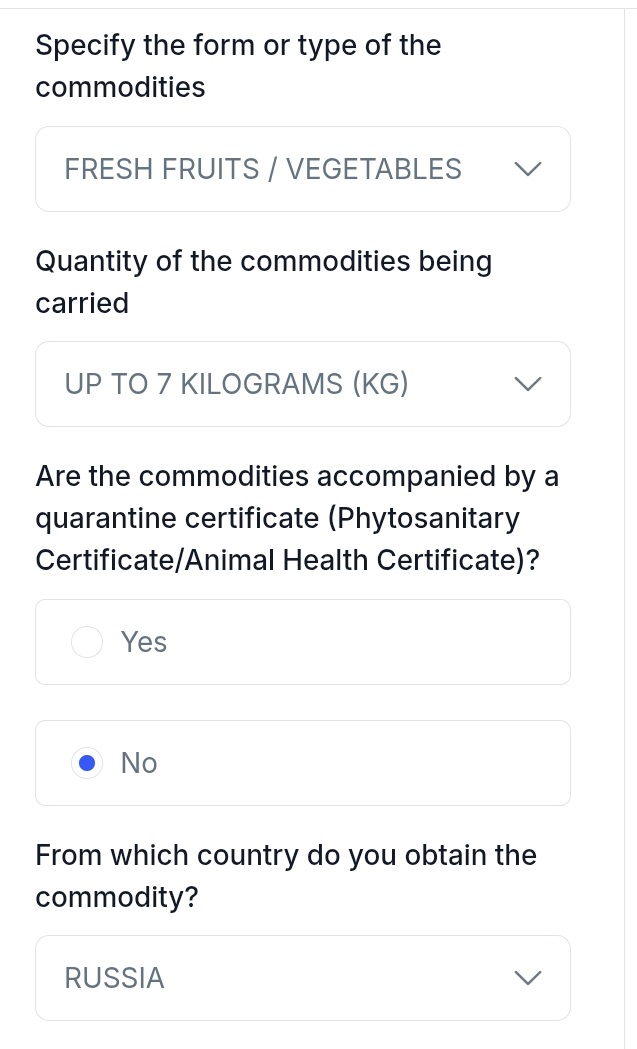Click the chevron beside FRESH FRUITS / VEGETABLES
Image resolution: width=637 pixels, height=1049 pixels.
tap(527, 170)
